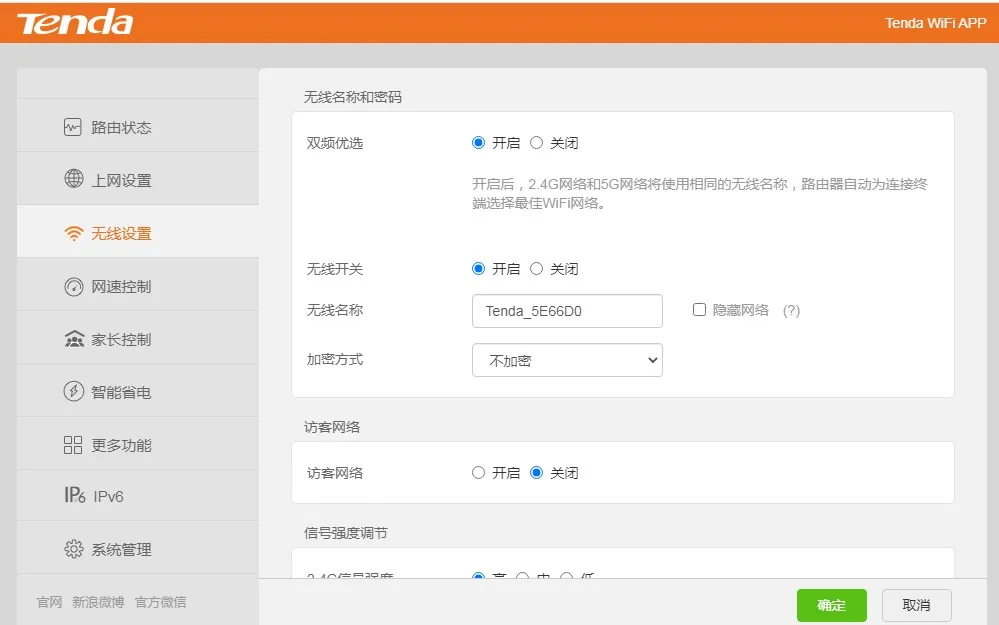Screen dimensions: 999x625
Task: Select the 无线设置 menu item
Action: tap(138, 231)
